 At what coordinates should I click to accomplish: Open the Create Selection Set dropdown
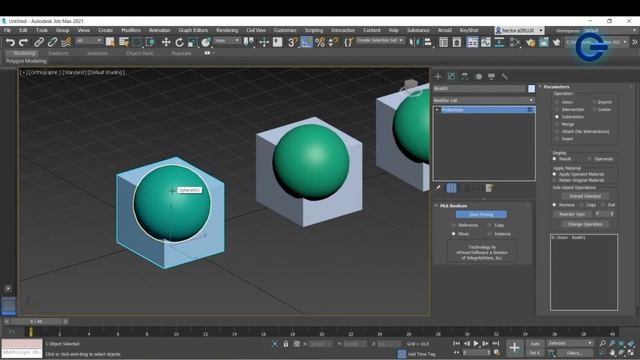(x=380, y=40)
